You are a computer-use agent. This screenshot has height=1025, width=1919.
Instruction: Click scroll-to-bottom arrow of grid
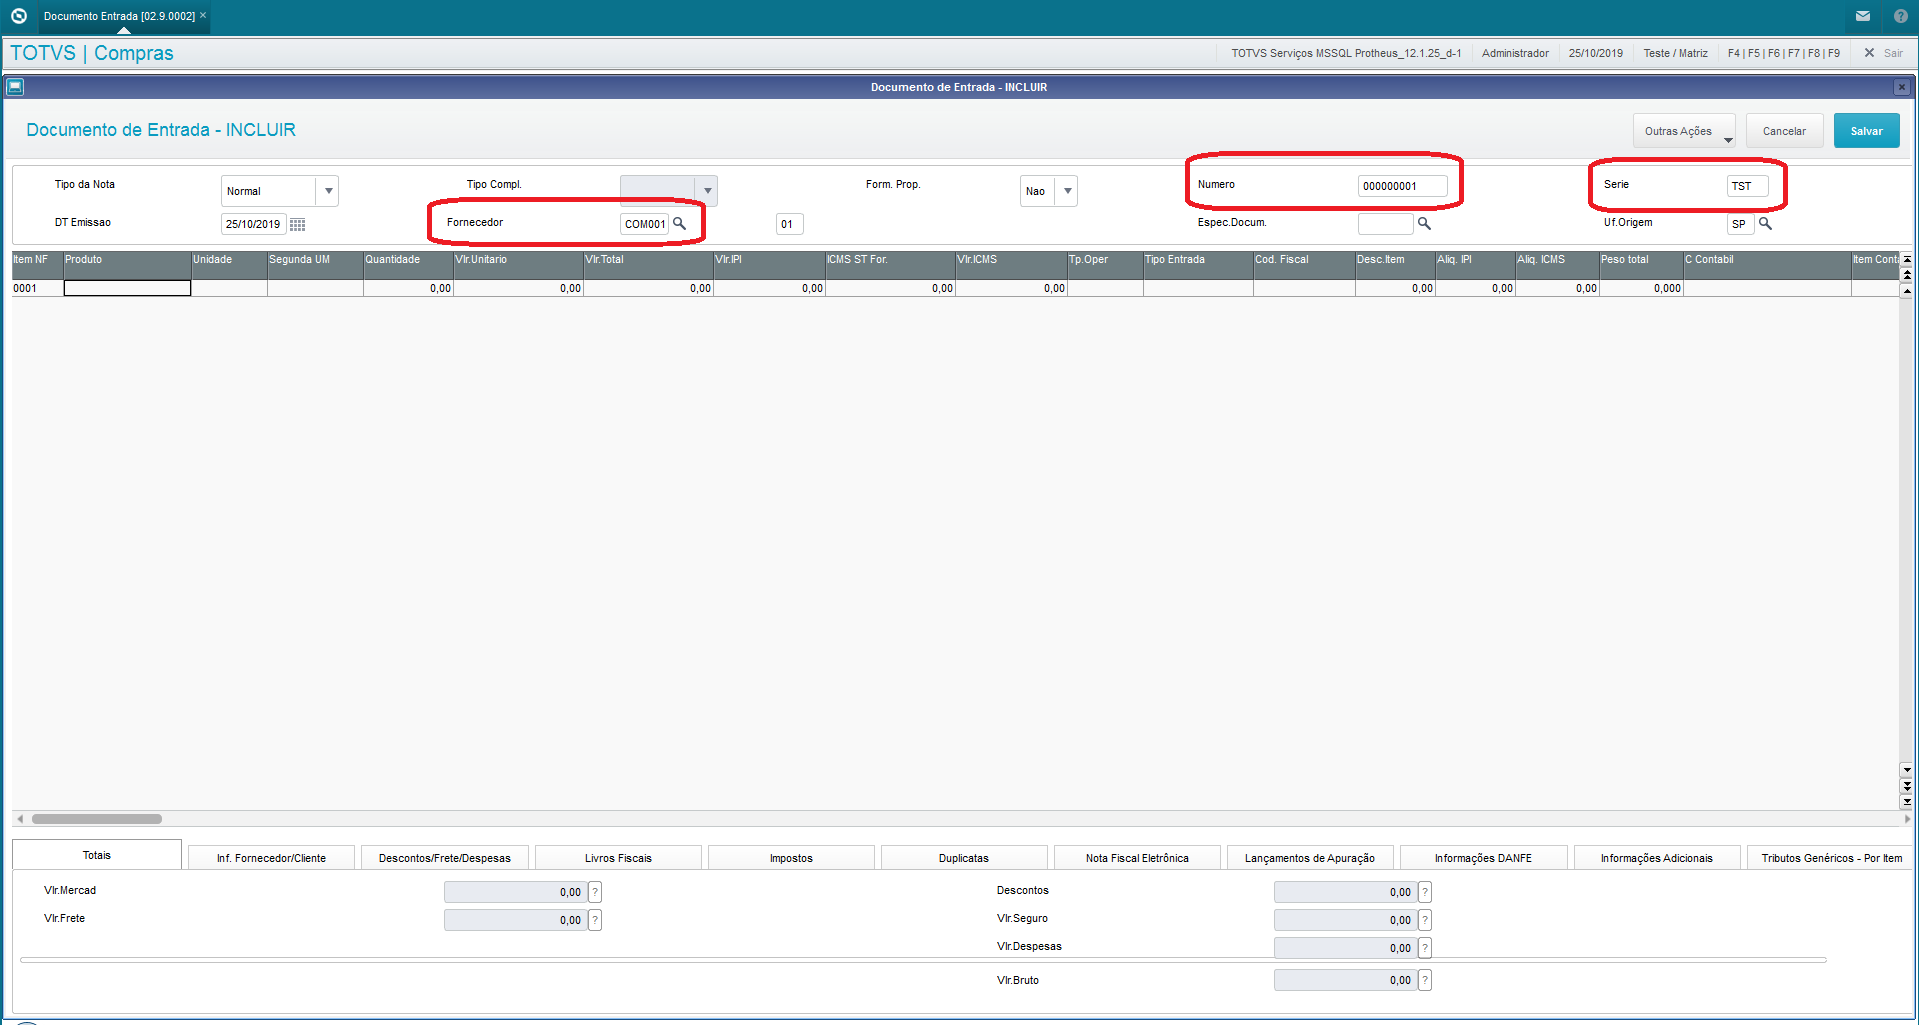(1907, 801)
